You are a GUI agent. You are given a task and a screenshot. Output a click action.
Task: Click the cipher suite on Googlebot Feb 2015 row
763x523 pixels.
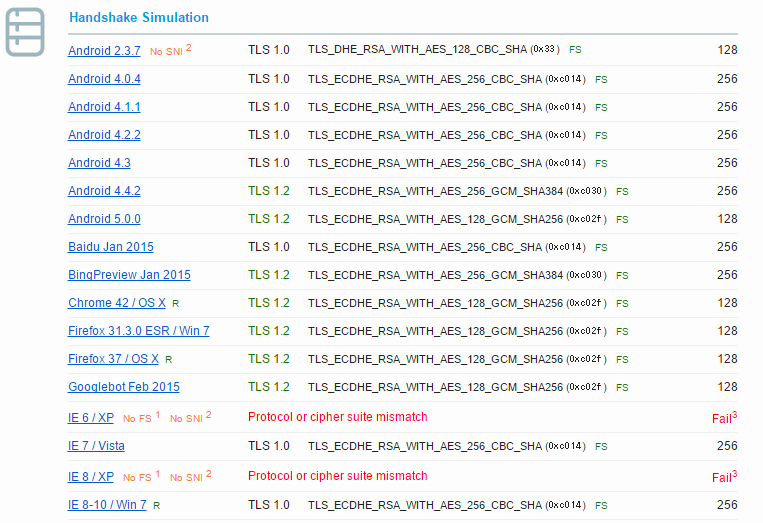tap(457, 387)
